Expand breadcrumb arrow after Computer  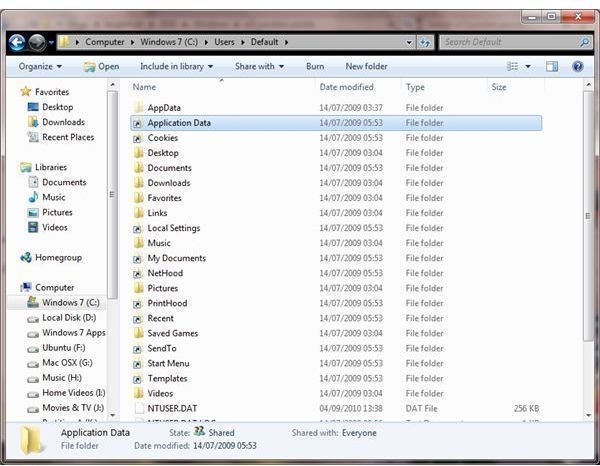pyautogui.click(x=132, y=42)
